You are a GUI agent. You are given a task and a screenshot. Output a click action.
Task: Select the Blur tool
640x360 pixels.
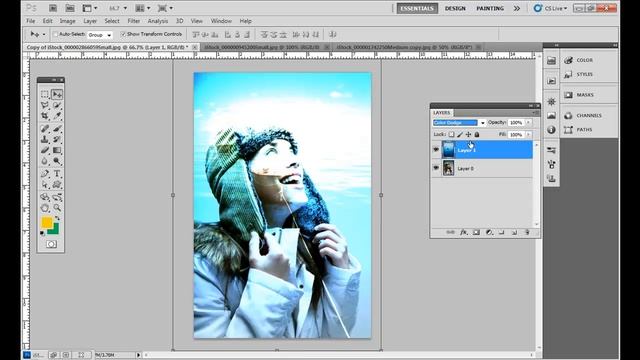click(x=45, y=161)
